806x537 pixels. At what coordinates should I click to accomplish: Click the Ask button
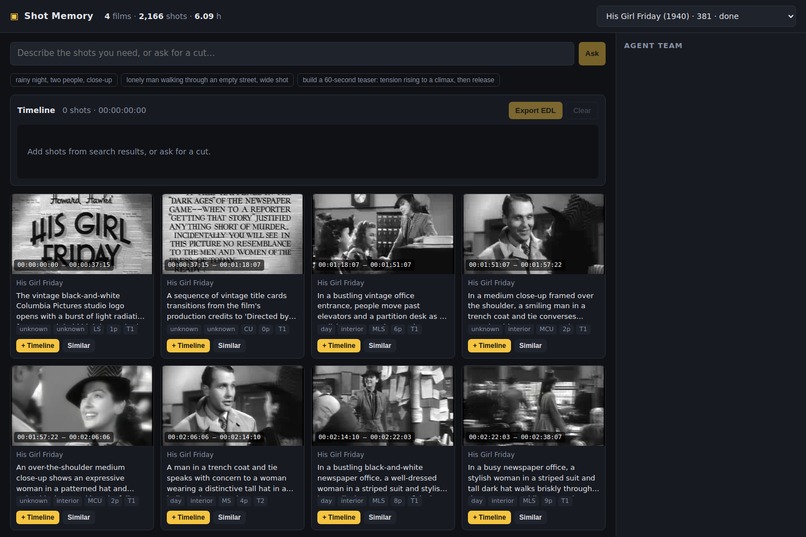(592, 53)
